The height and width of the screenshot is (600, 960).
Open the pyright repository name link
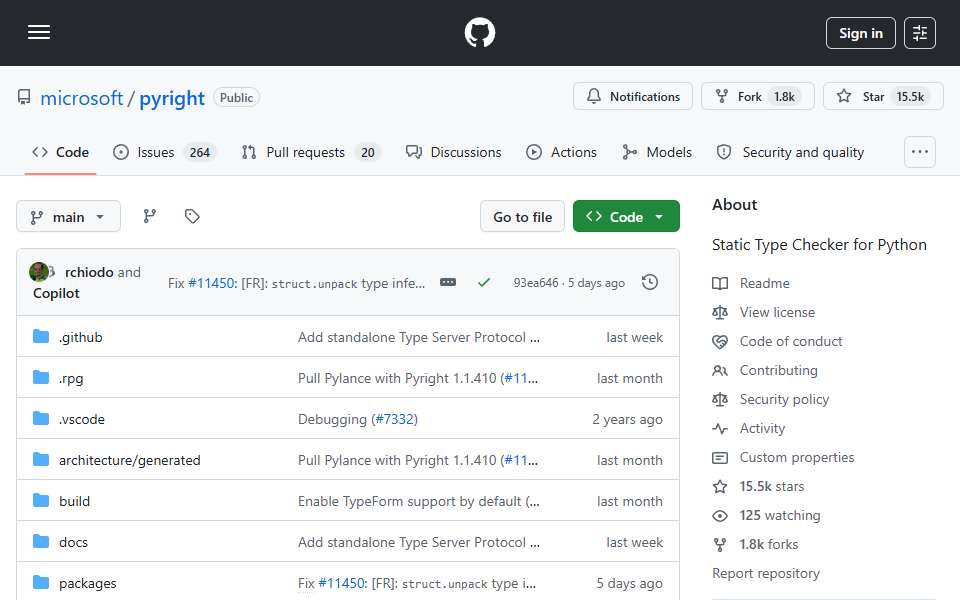(172, 98)
